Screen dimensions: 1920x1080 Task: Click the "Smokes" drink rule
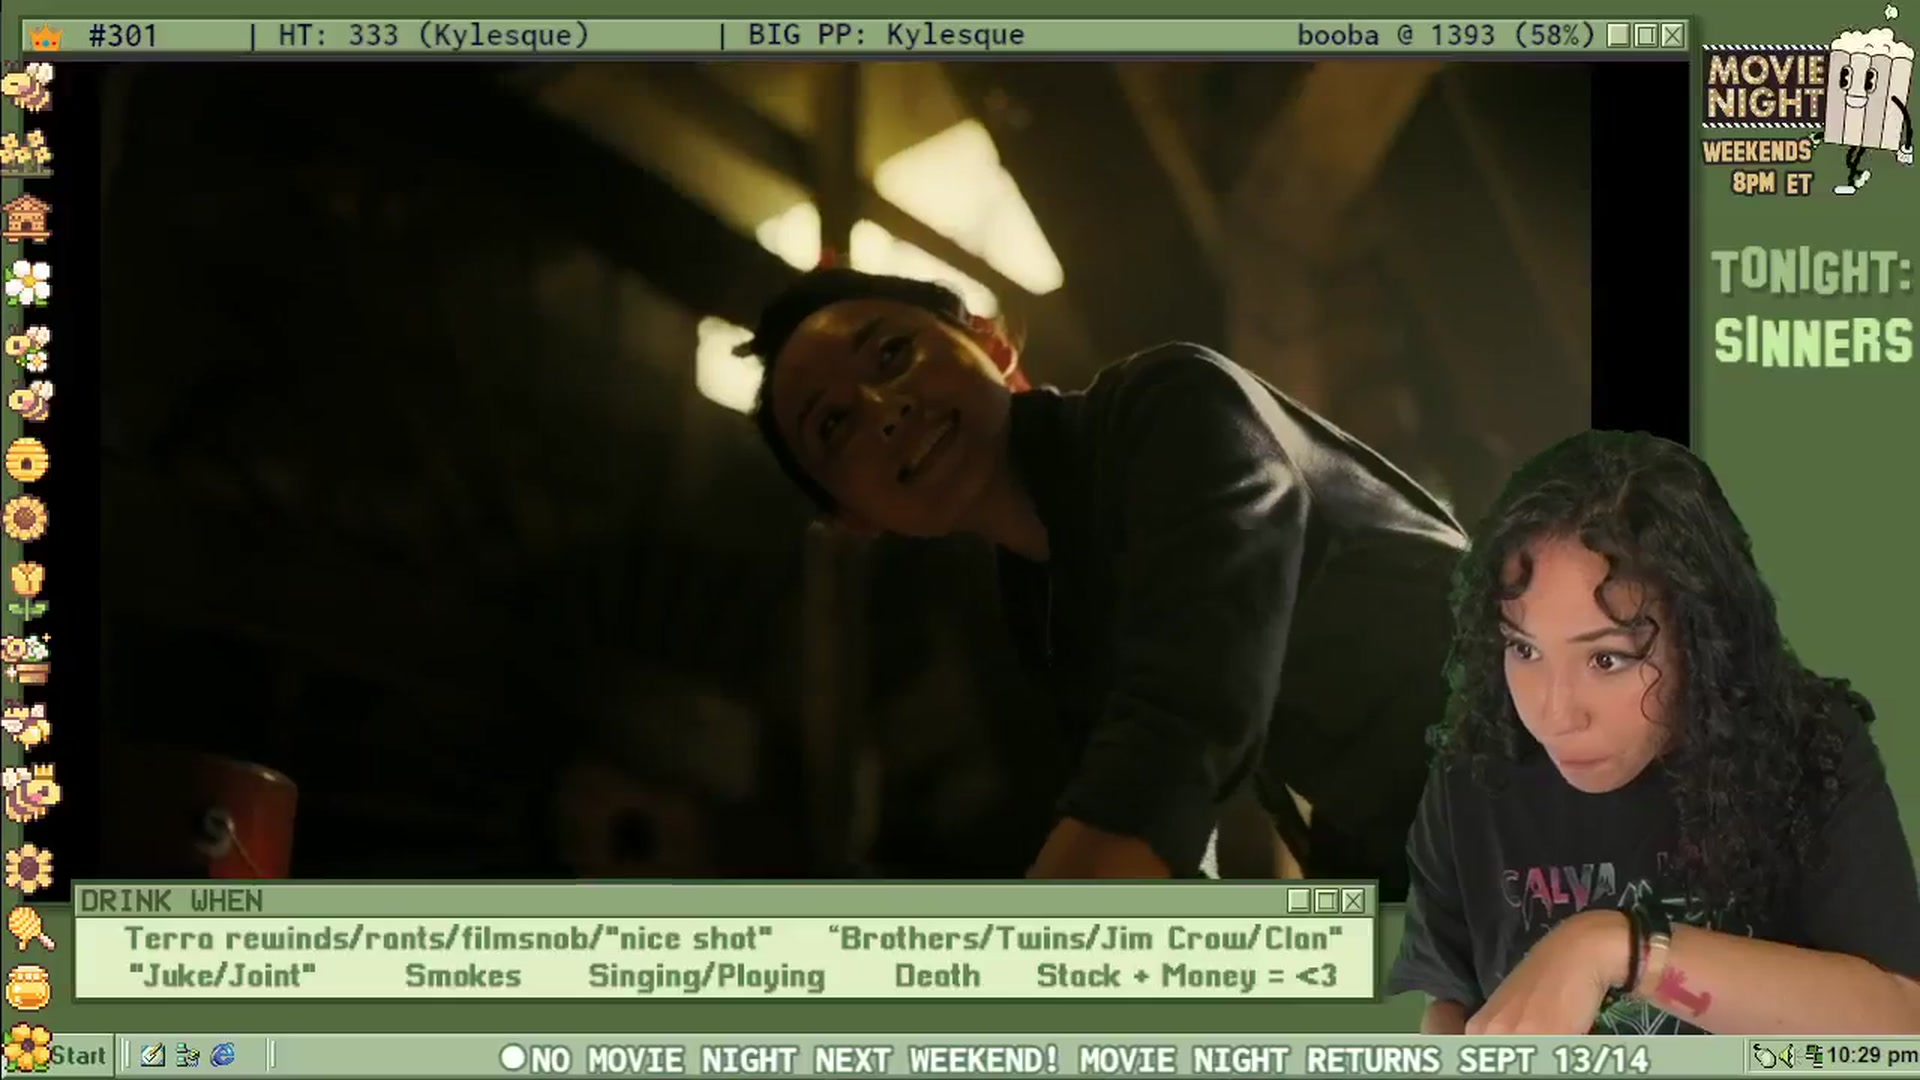coord(463,976)
